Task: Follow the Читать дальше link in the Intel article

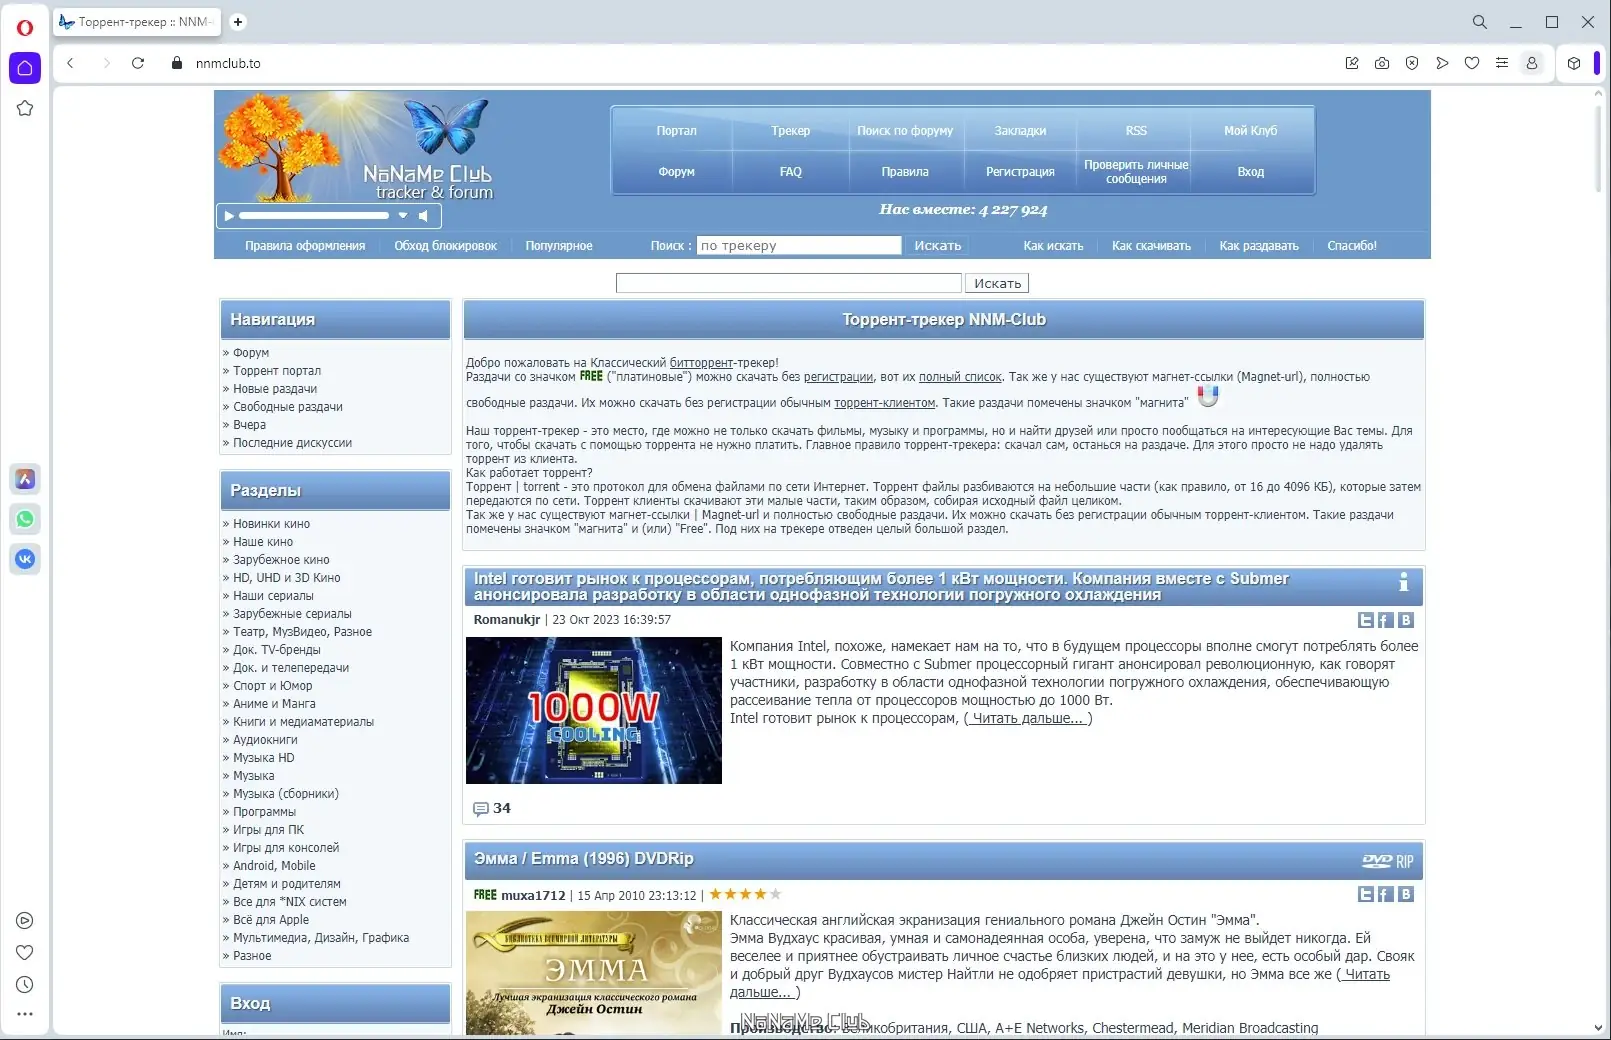Action: [1028, 718]
